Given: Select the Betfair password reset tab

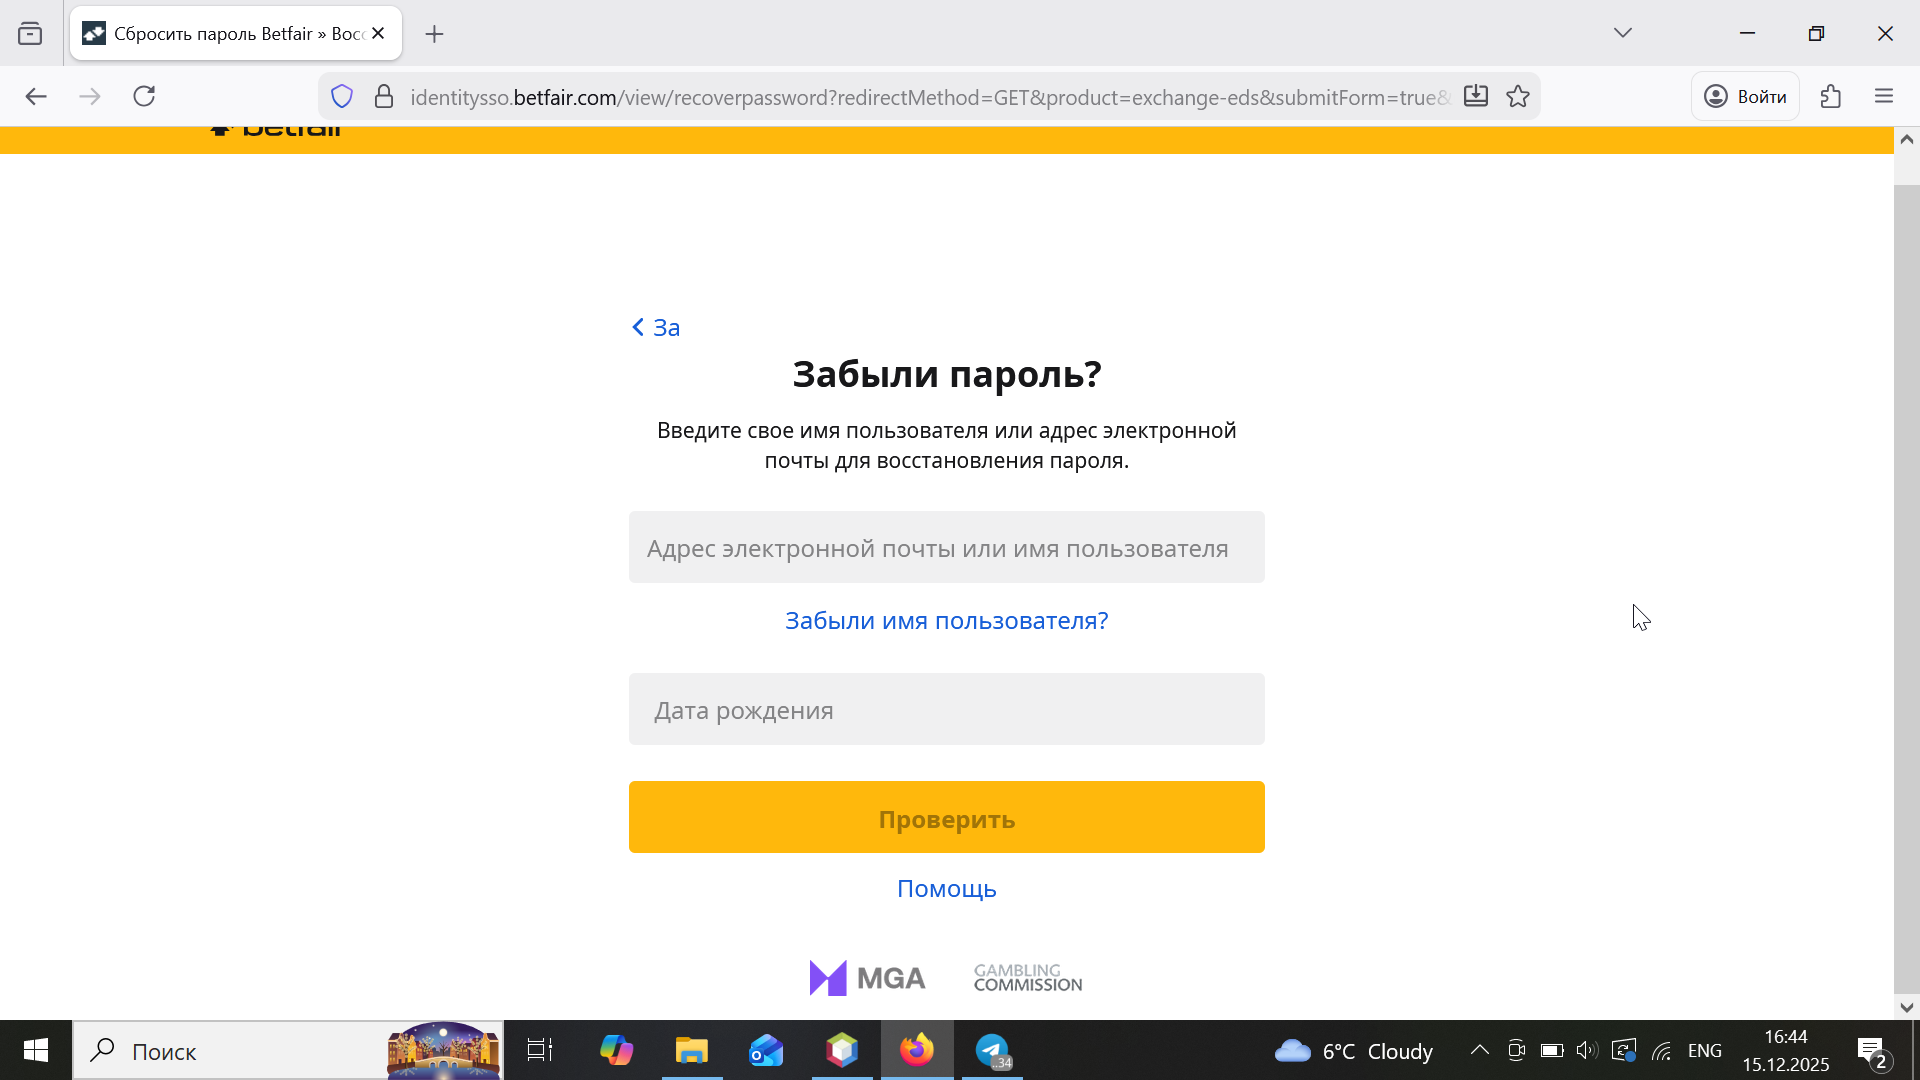Looking at the screenshot, I should (225, 34).
